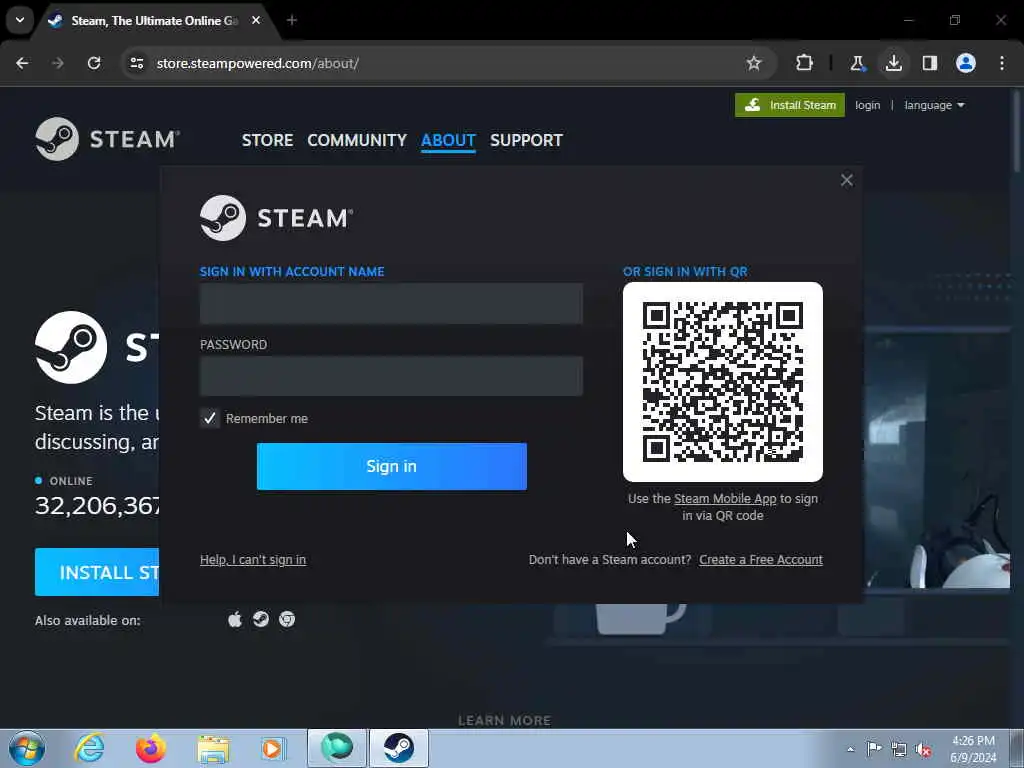Launch Firefox from taskbar
The image size is (1024, 768).
pos(150,748)
